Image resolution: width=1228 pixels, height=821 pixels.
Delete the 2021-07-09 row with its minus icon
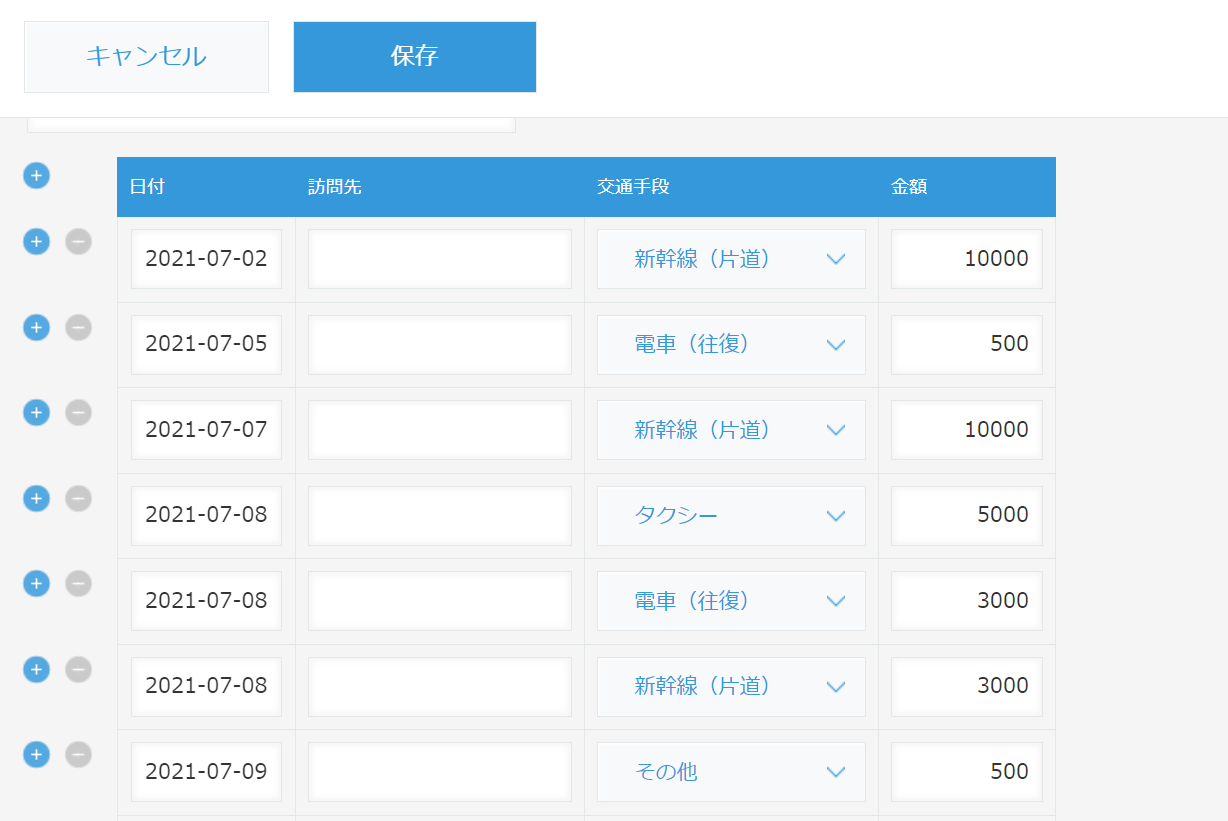tap(78, 754)
